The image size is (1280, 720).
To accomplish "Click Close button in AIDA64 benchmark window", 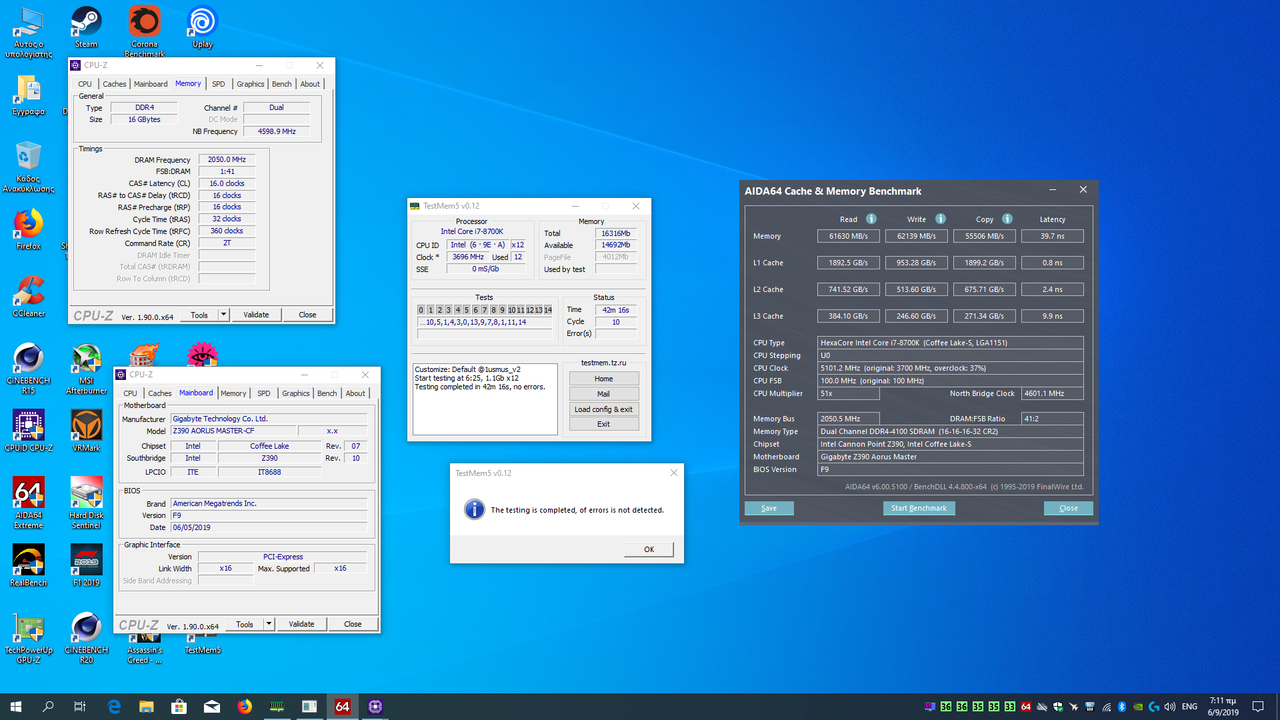I will click(x=1069, y=508).
